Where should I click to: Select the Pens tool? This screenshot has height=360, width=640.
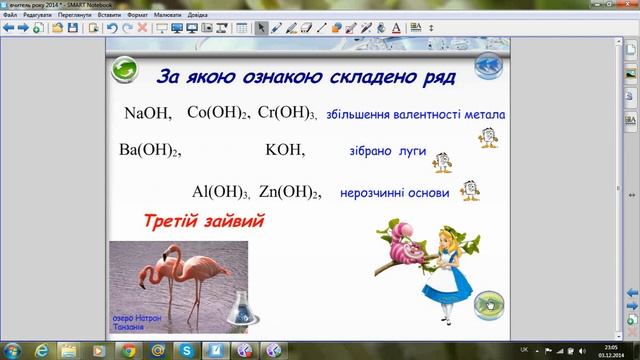pyautogui.click(x=276, y=28)
